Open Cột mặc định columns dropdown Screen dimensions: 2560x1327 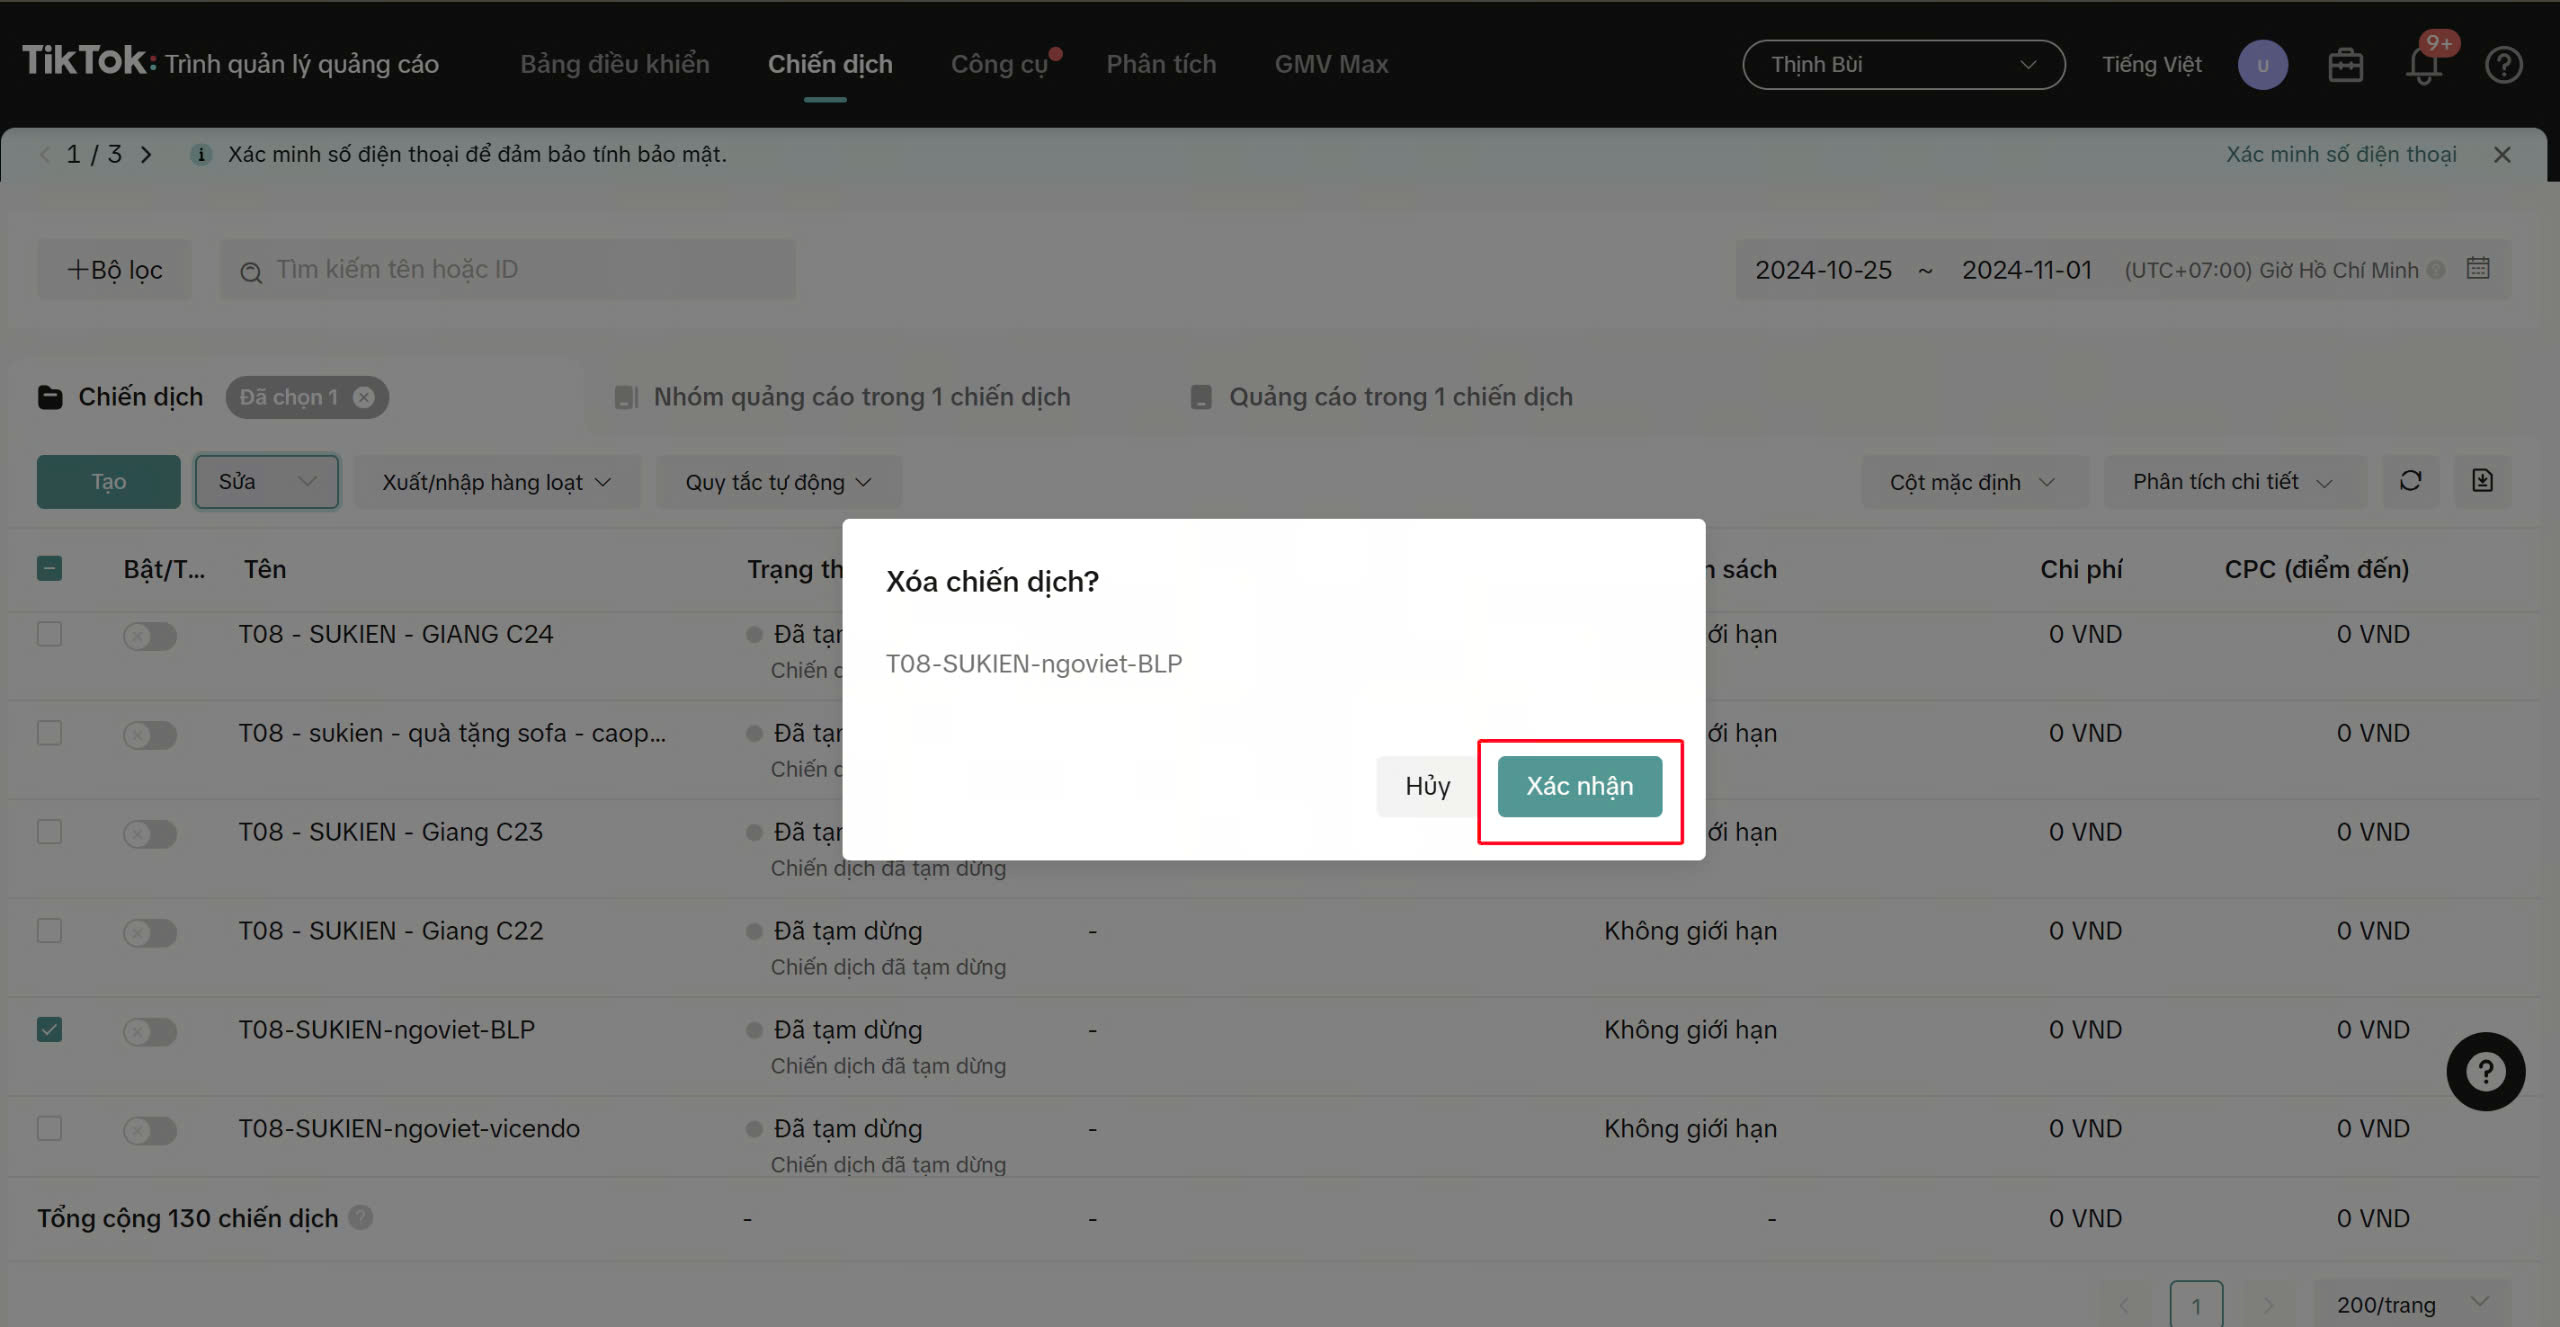(x=1973, y=482)
